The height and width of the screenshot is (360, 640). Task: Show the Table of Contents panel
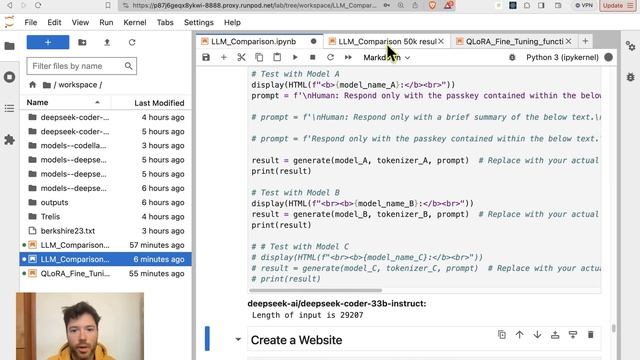[9, 108]
